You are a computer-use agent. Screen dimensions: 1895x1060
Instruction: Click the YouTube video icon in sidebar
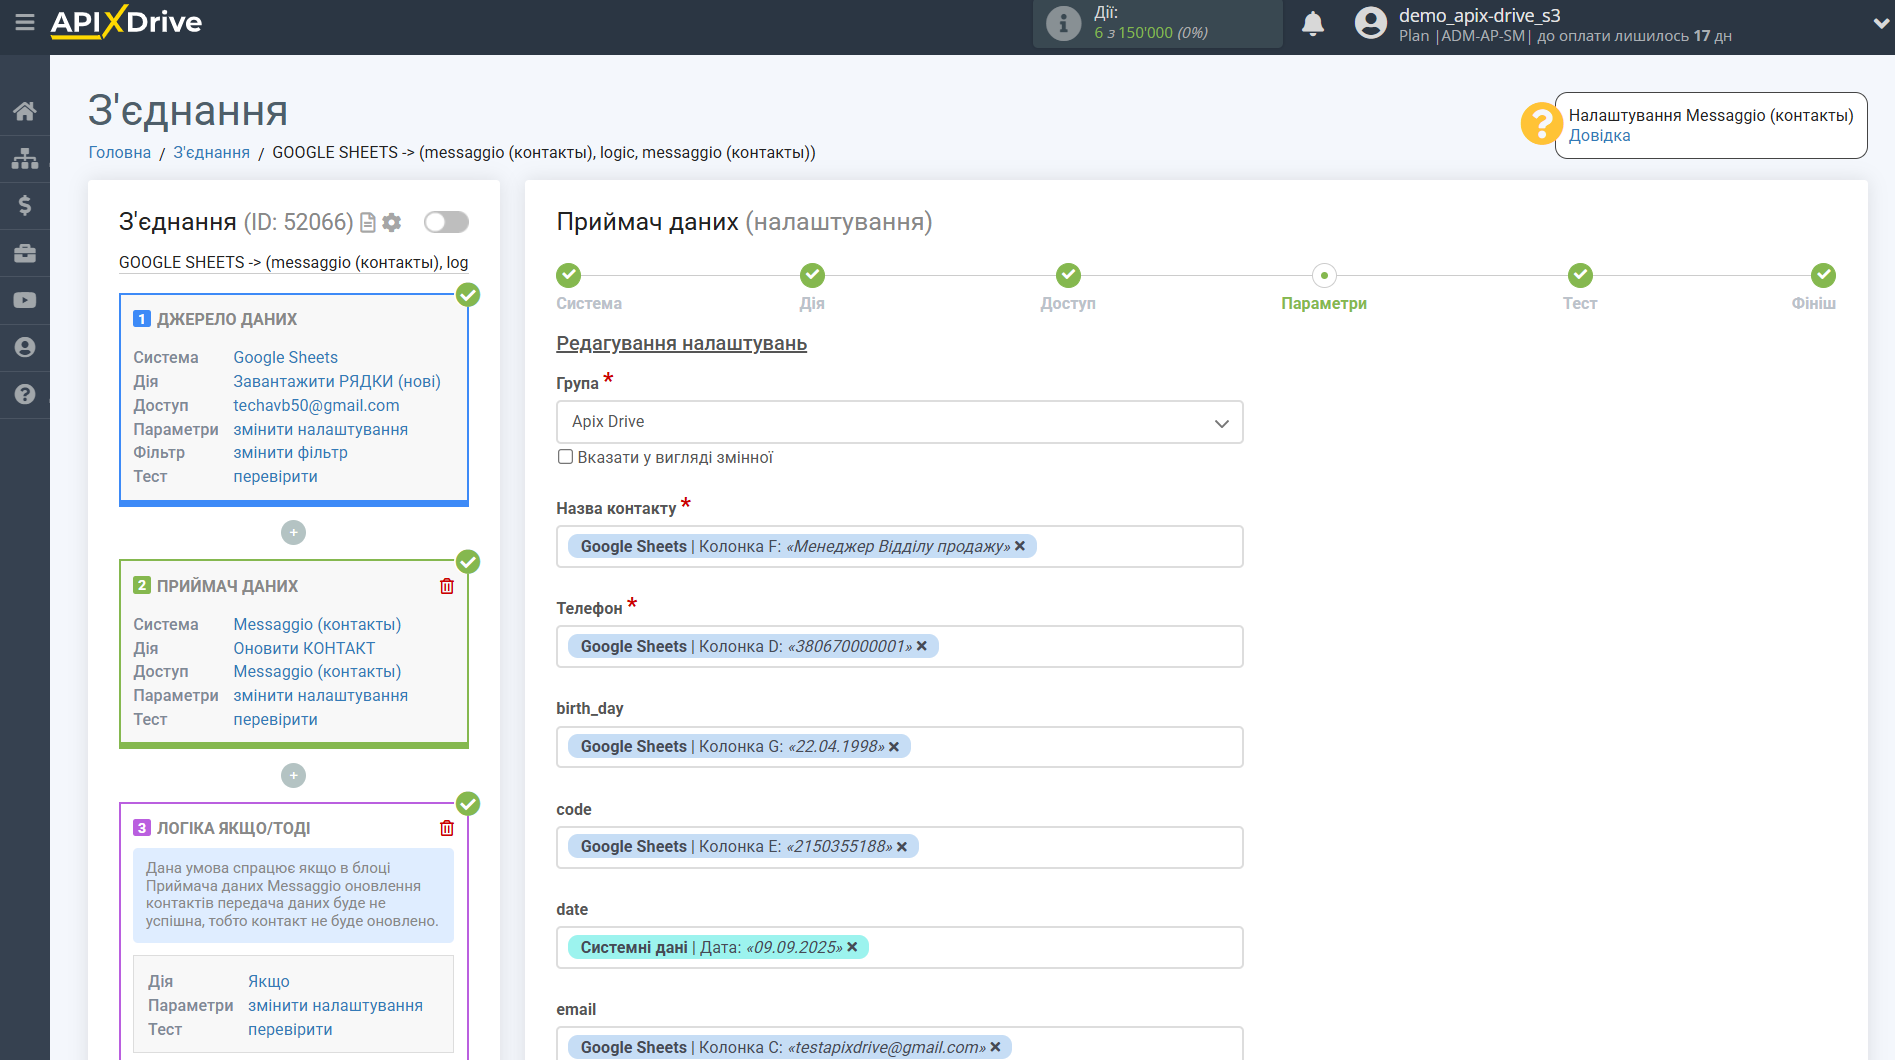coord(25,300)
